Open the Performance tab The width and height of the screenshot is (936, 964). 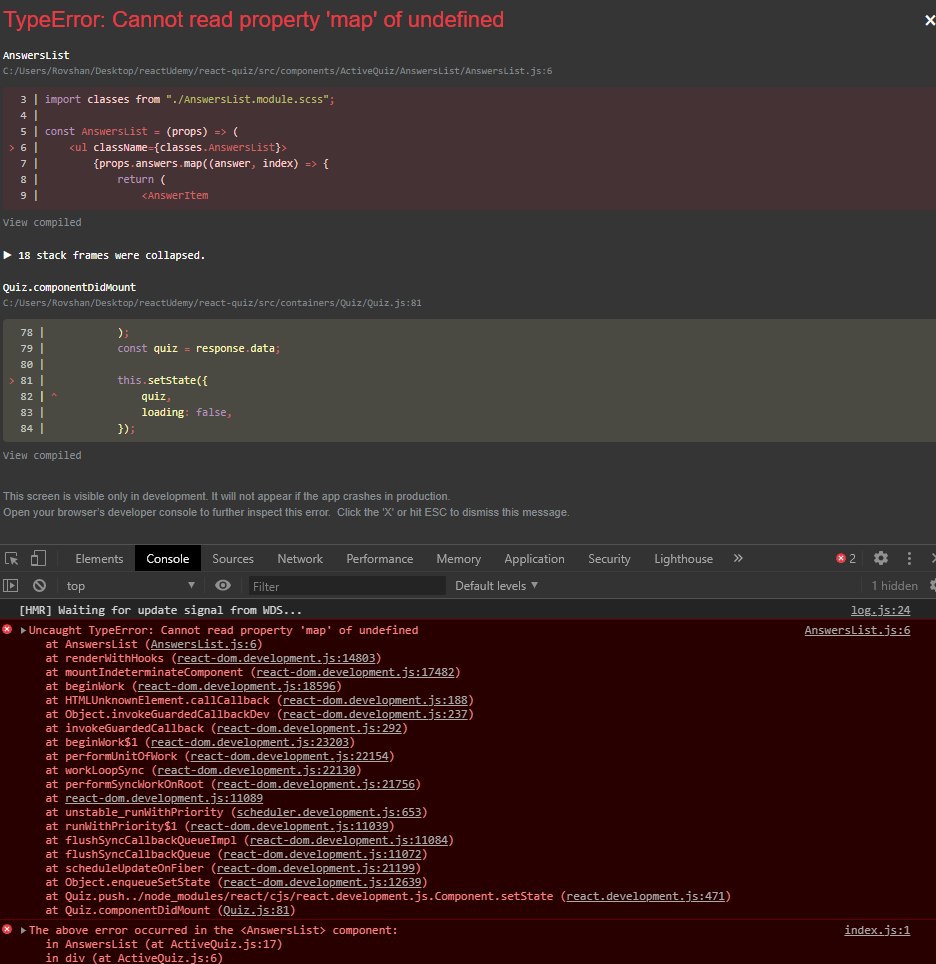[x=379, y=558]
